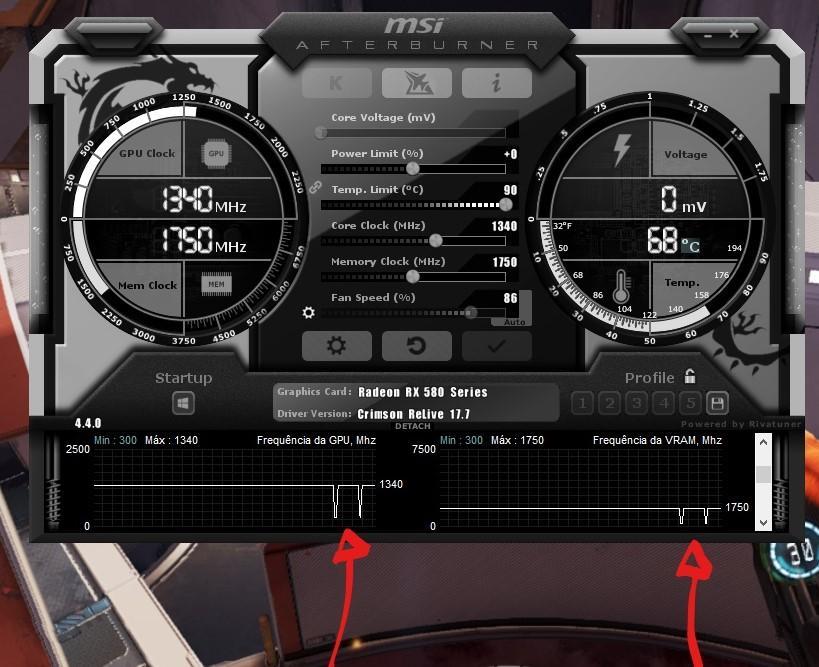Image resolution: width=819 pixels, height=667 pixels.
Task: Click the thermometer temperature icon
Action: (621, 286)
